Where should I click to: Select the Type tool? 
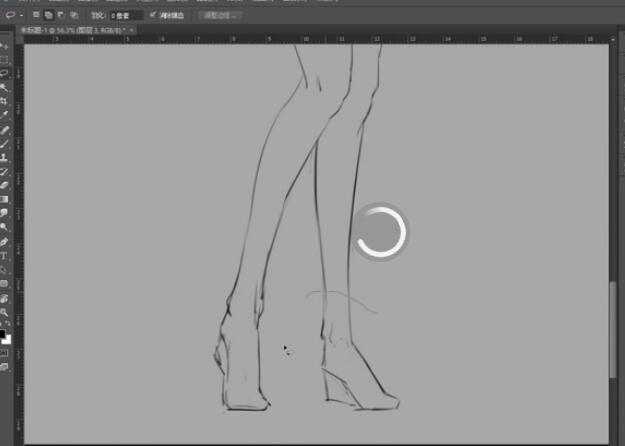click(4, 255)
